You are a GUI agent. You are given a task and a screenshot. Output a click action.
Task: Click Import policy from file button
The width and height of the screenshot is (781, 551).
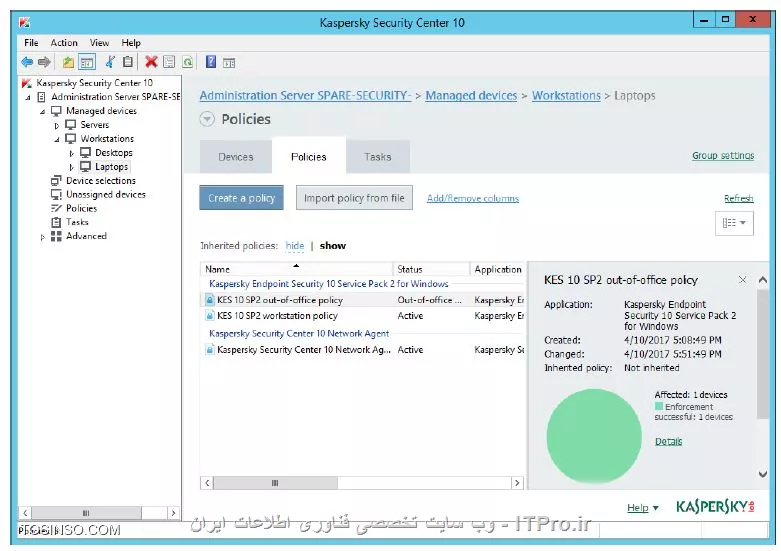click(354, 198)
